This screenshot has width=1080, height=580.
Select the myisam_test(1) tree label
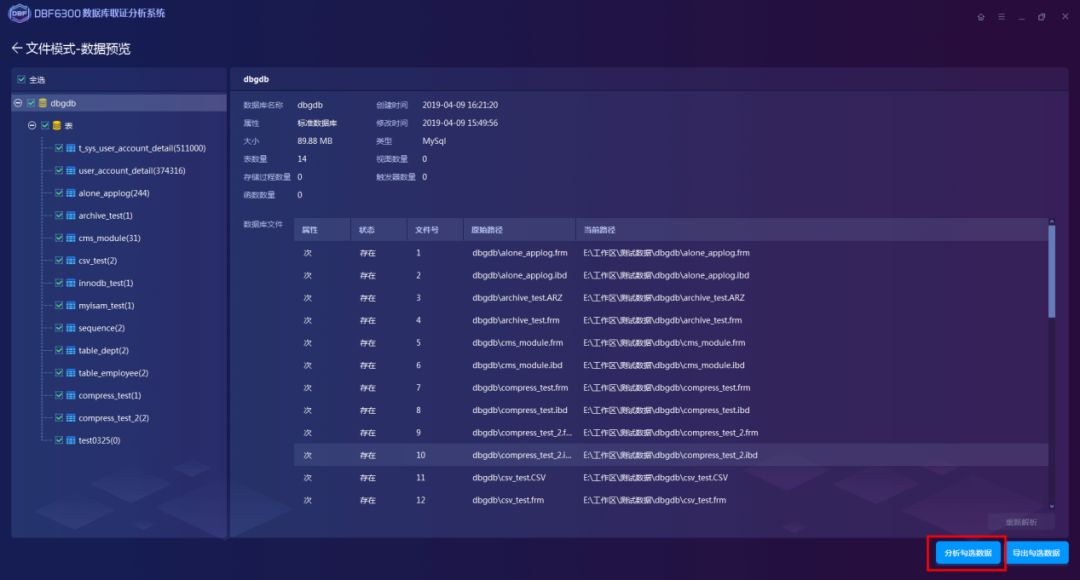tap(106, 306)
